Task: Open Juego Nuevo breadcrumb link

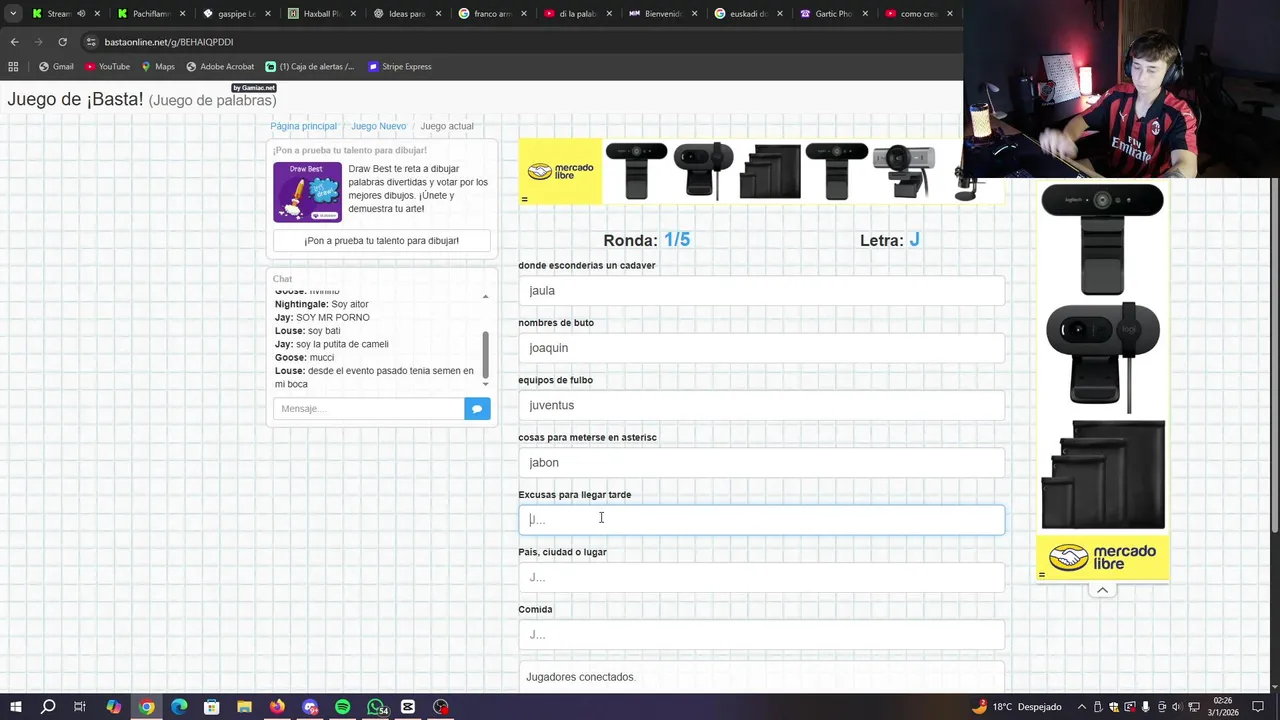Action: [378, 126]
